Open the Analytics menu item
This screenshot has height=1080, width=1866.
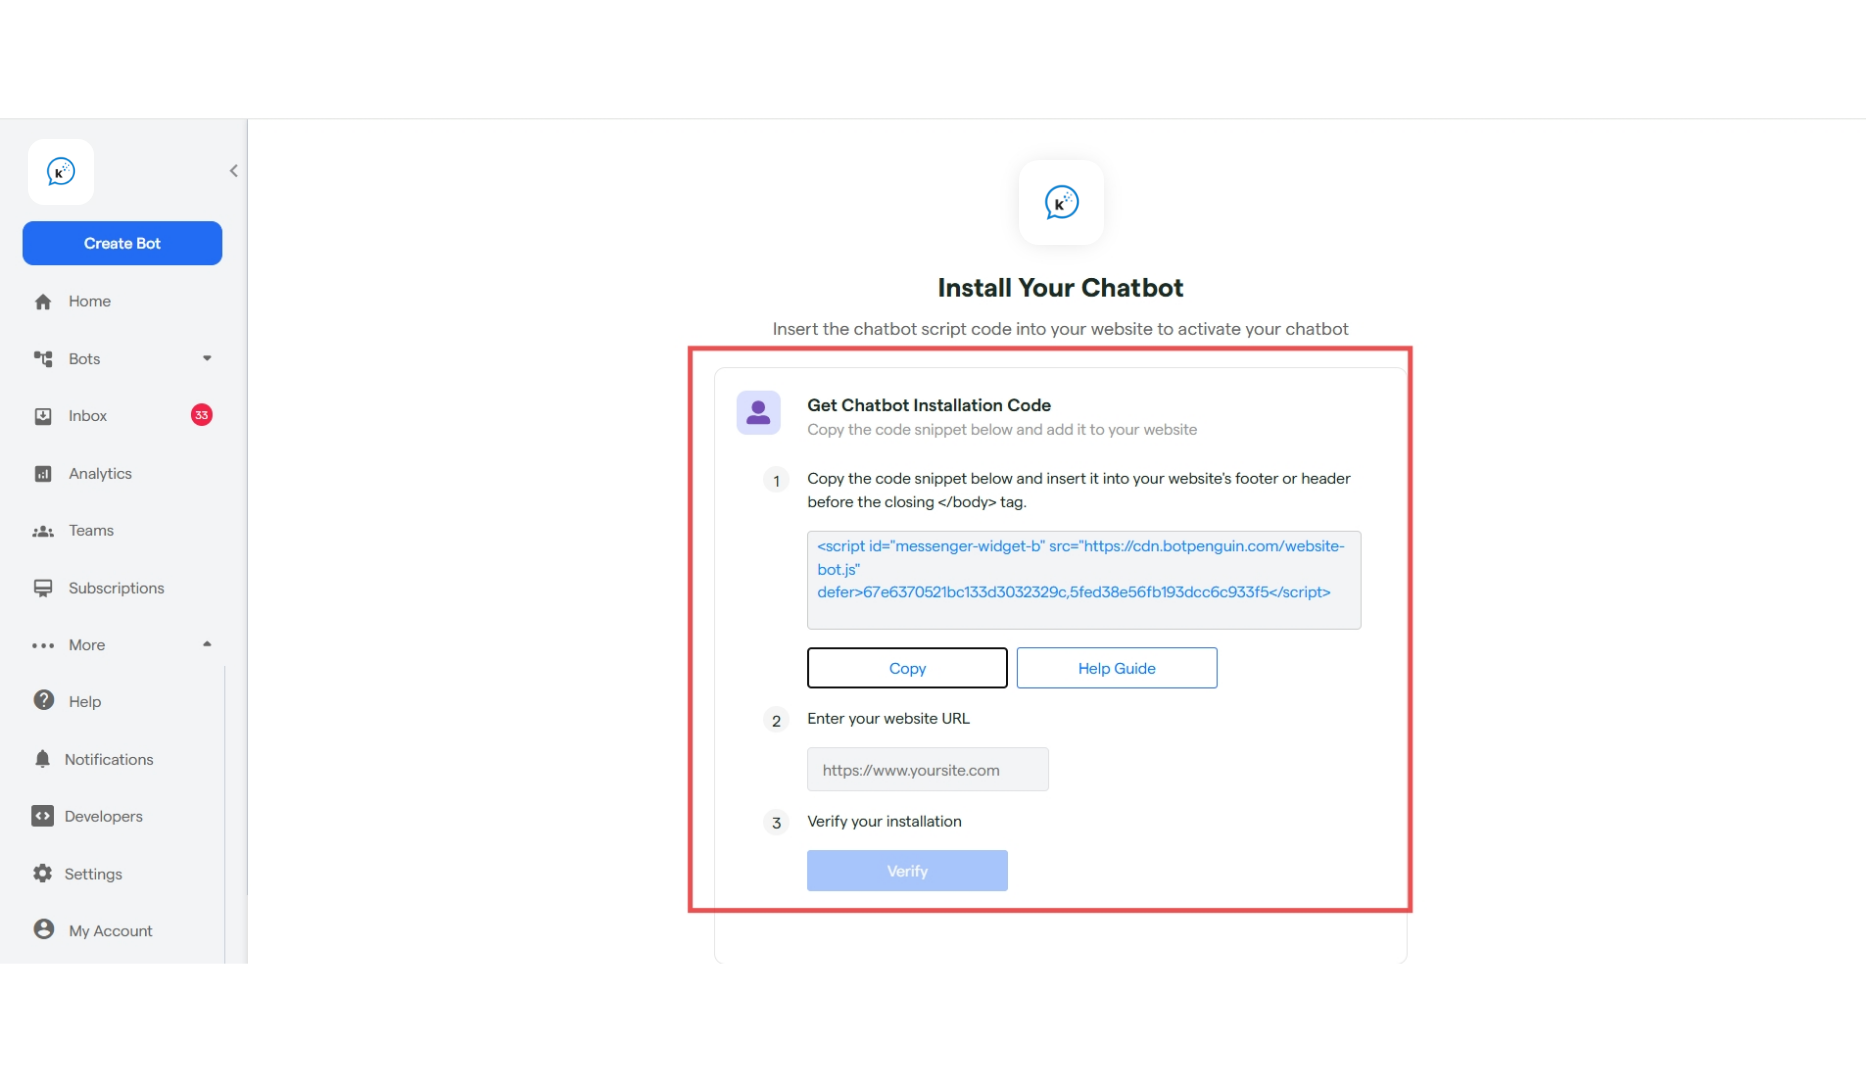pyautogui.click(x=100, y=473)
